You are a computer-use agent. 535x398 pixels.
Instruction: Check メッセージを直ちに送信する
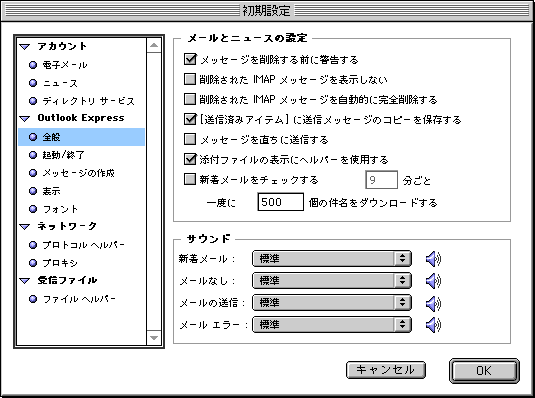point(190,139)
